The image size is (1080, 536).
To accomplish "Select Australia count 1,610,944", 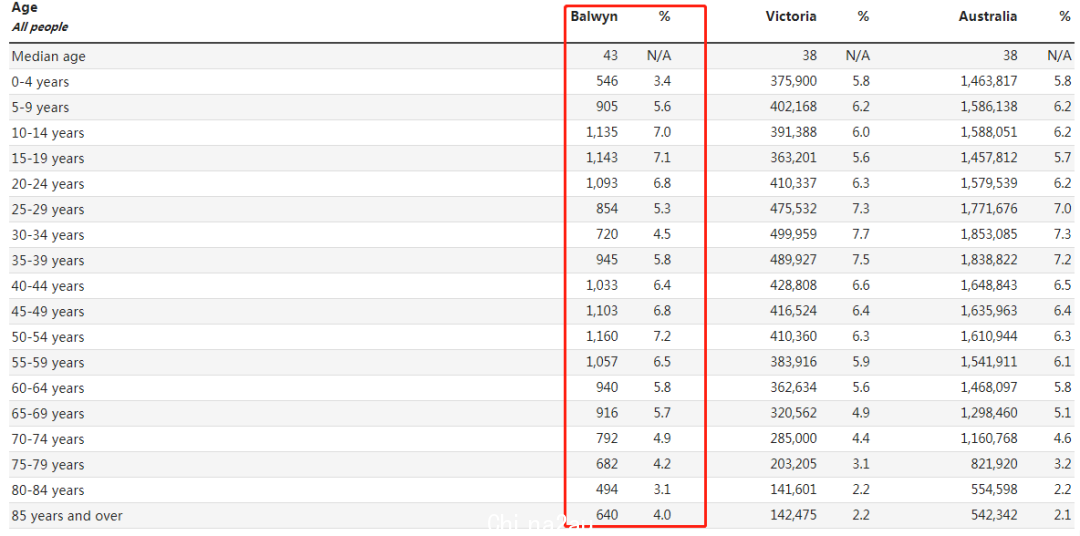I will (x=988, y=337).
